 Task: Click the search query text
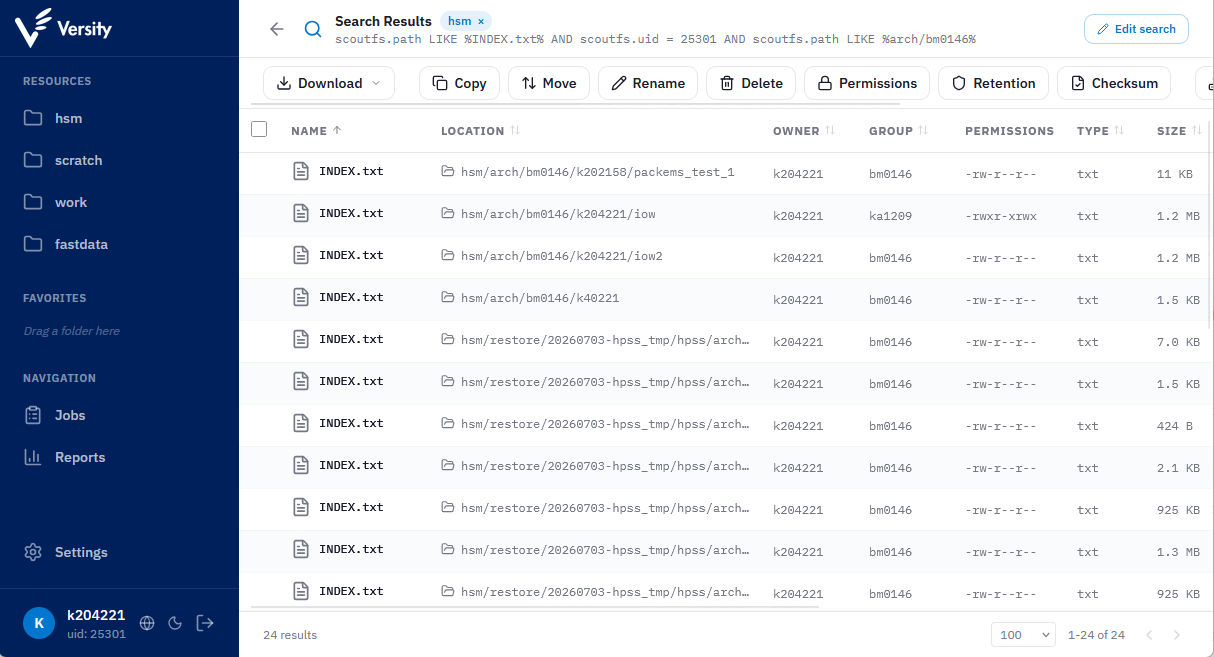(x=655, y=39)
